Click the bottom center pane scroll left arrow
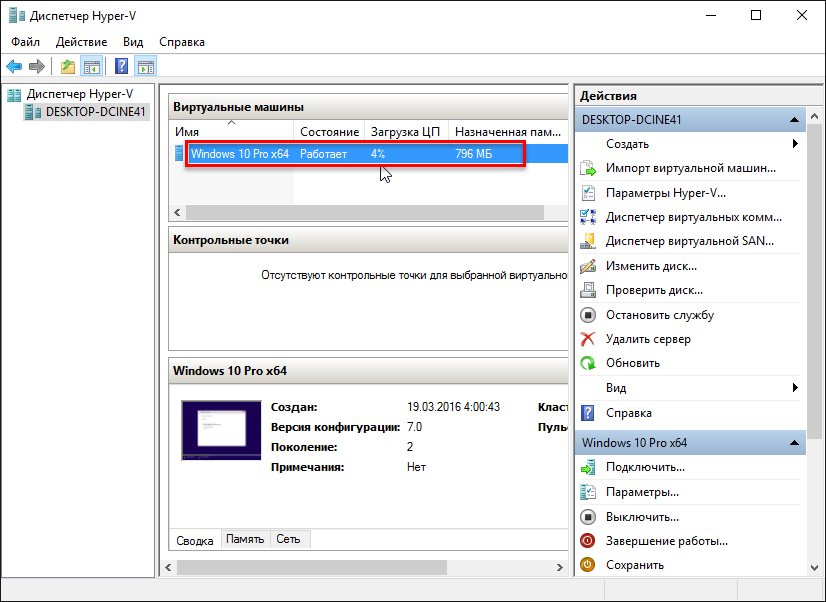826x602 pixels. pos(169,567)
